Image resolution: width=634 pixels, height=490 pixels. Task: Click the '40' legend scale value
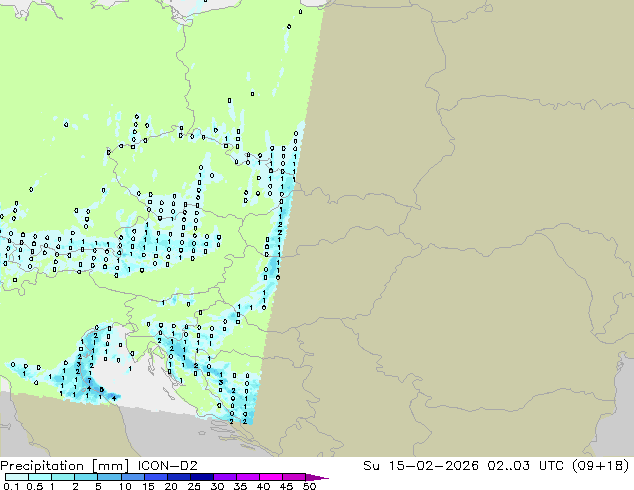click(x=263, y=486)
